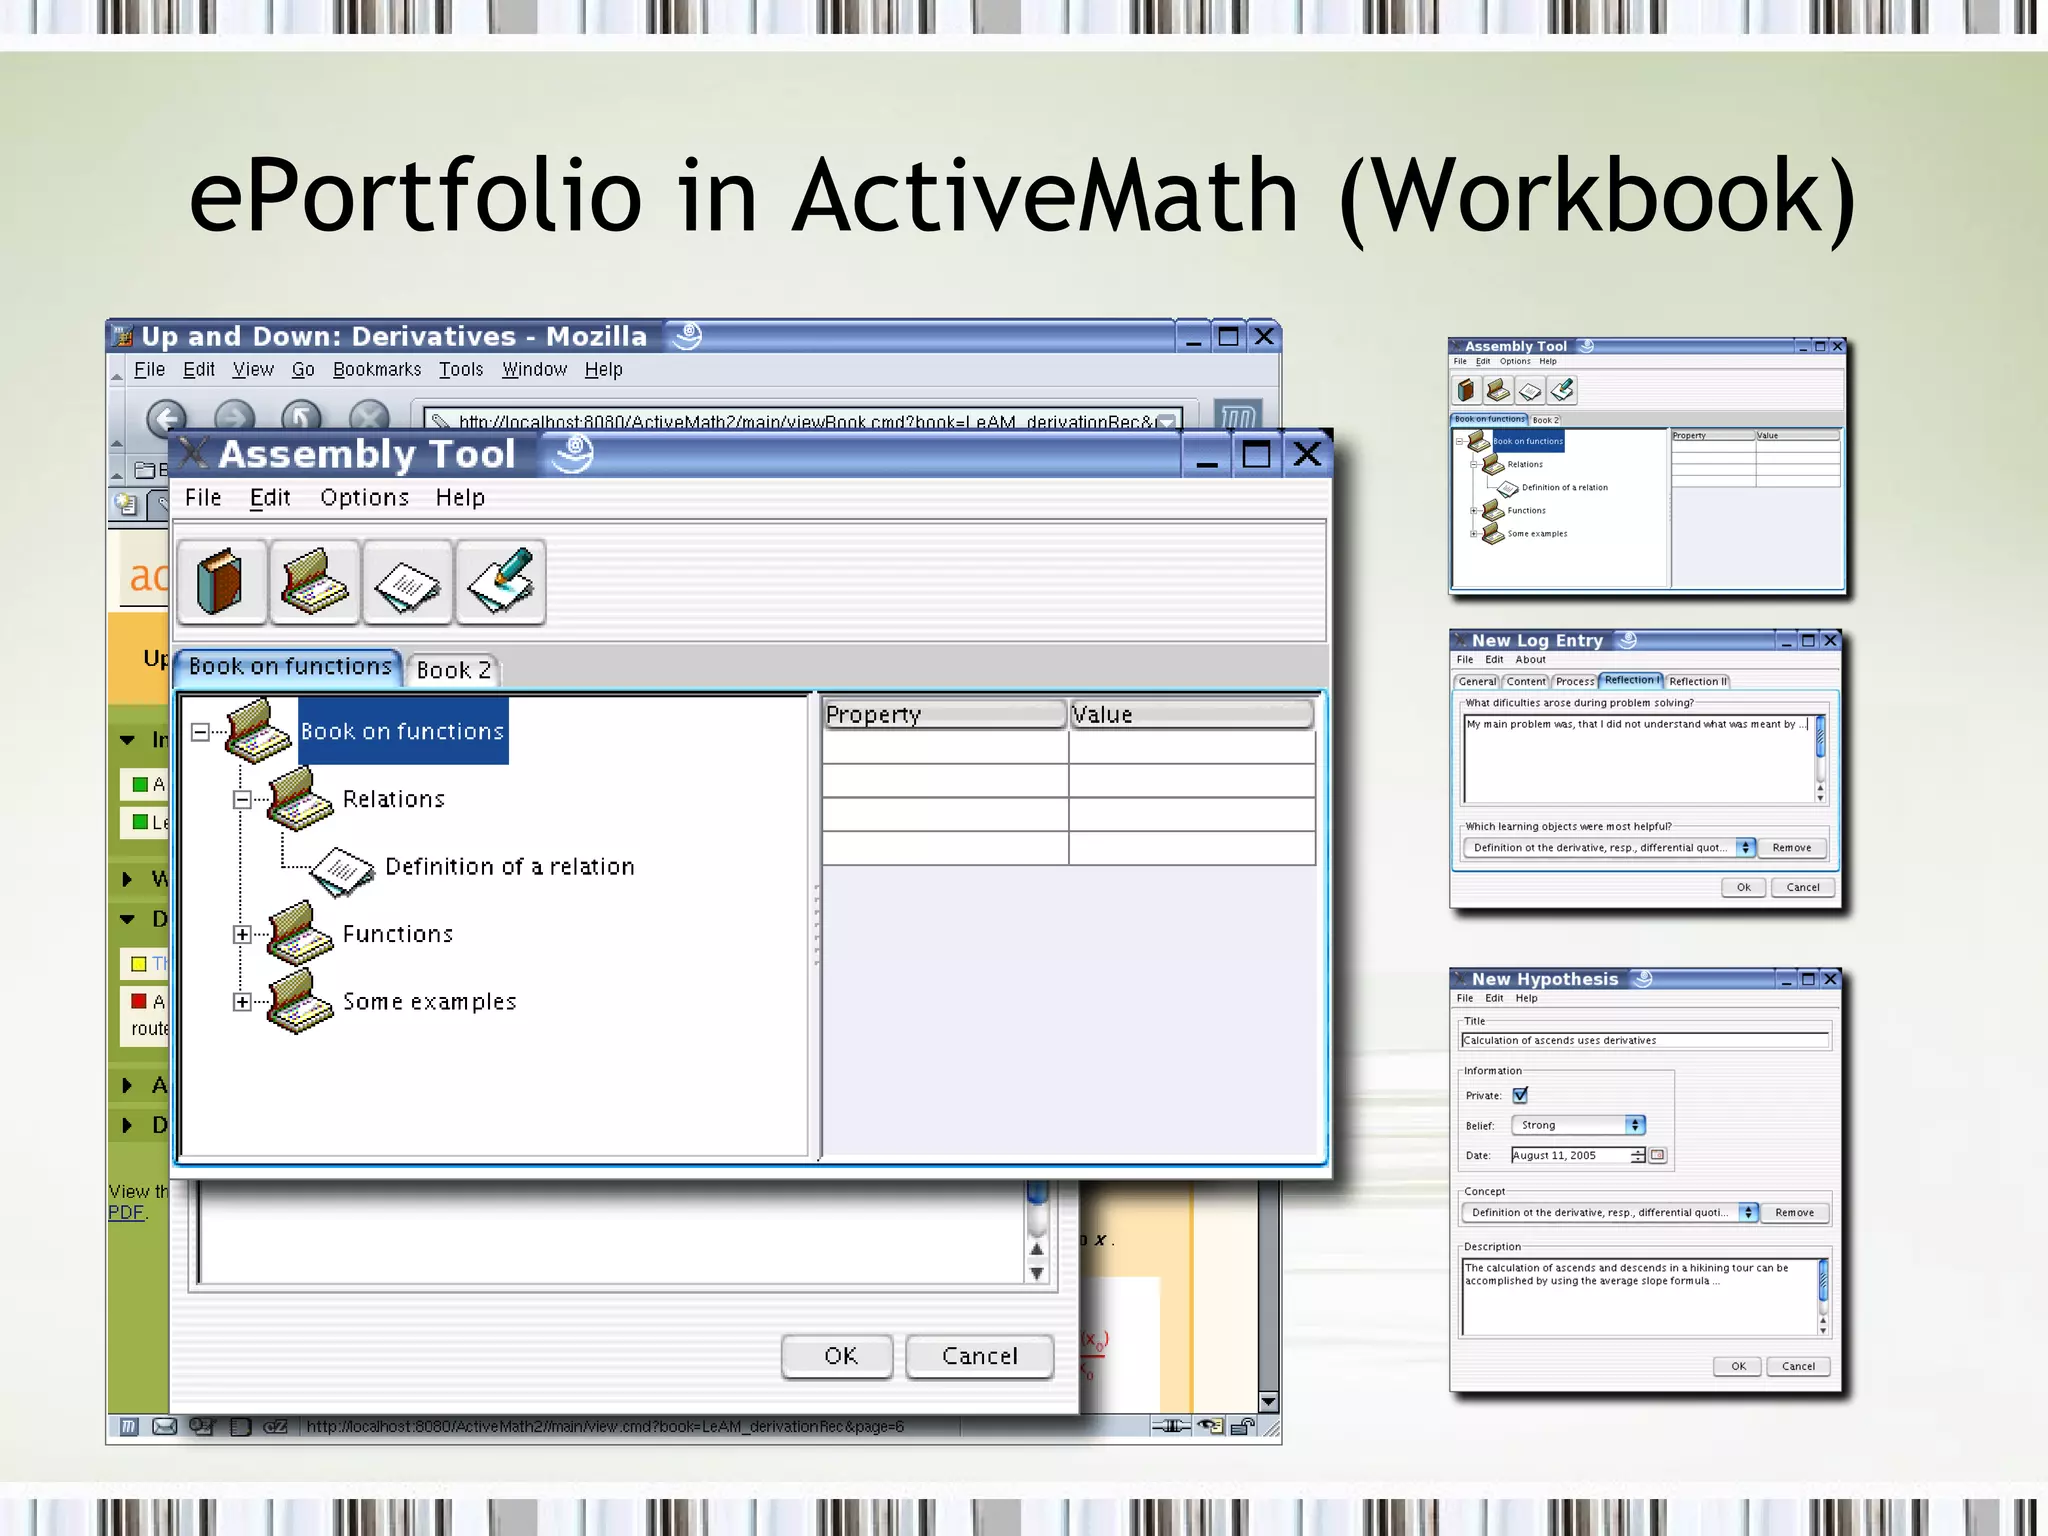Click page sheet icon in large Assembly Tool toolbar
This screenshot has width=2048, height=1536.
click(x=407, y=581)
